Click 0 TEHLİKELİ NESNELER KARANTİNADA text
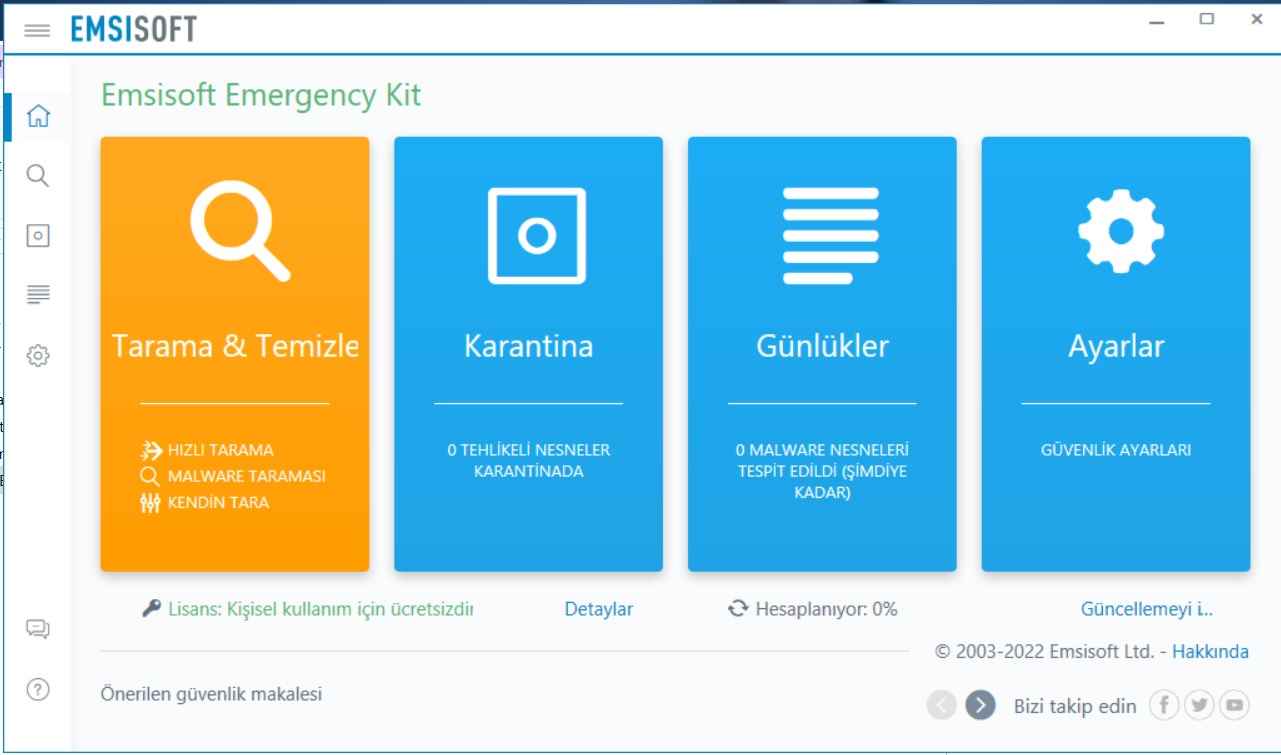This screenshot has height=755, width=1281. [x=528, y=460]
